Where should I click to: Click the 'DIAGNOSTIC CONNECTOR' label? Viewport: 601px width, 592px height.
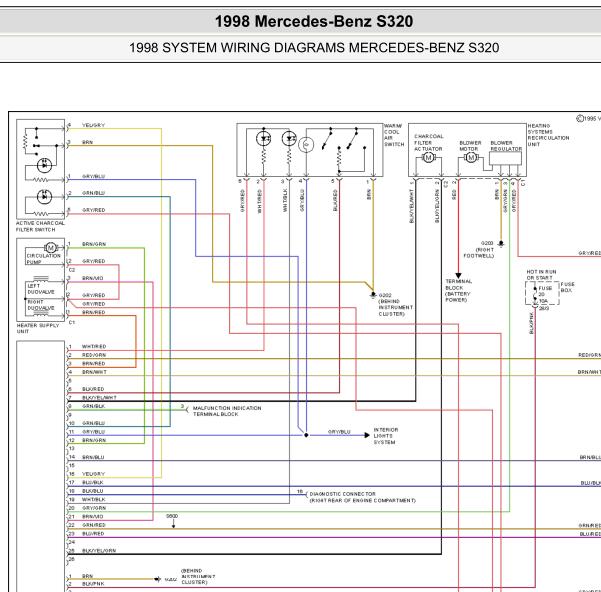coord(342,494)
